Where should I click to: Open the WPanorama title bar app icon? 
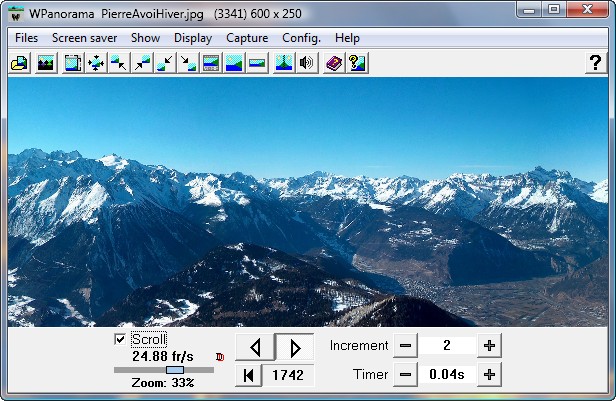pos(16,14)
